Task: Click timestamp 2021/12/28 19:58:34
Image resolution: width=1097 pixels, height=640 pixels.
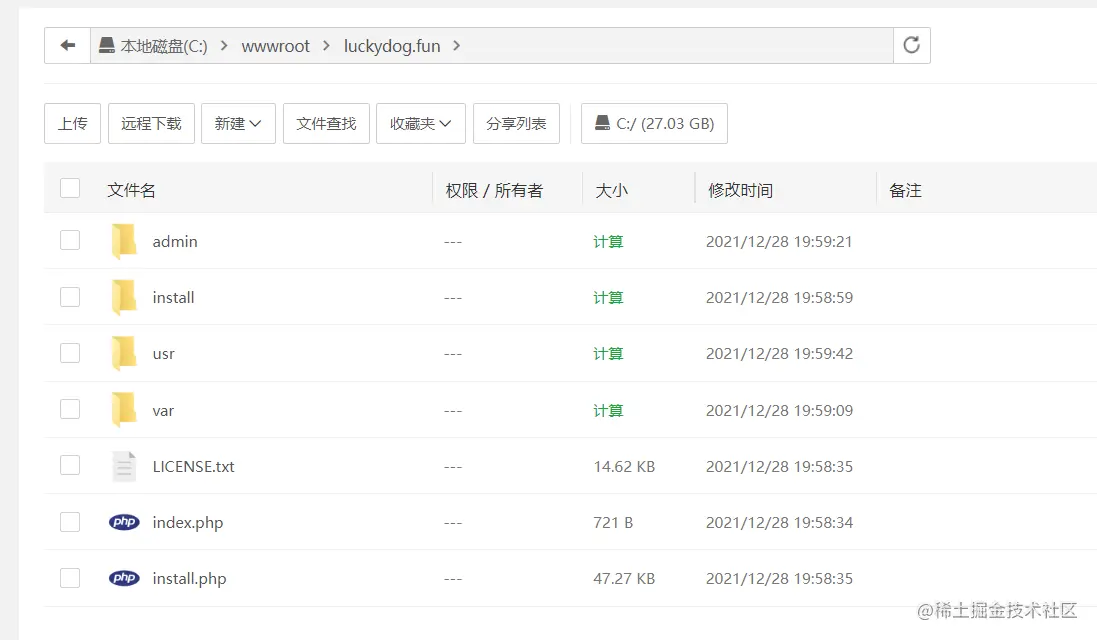Action: pyautogui.click(x=779, y=522)
